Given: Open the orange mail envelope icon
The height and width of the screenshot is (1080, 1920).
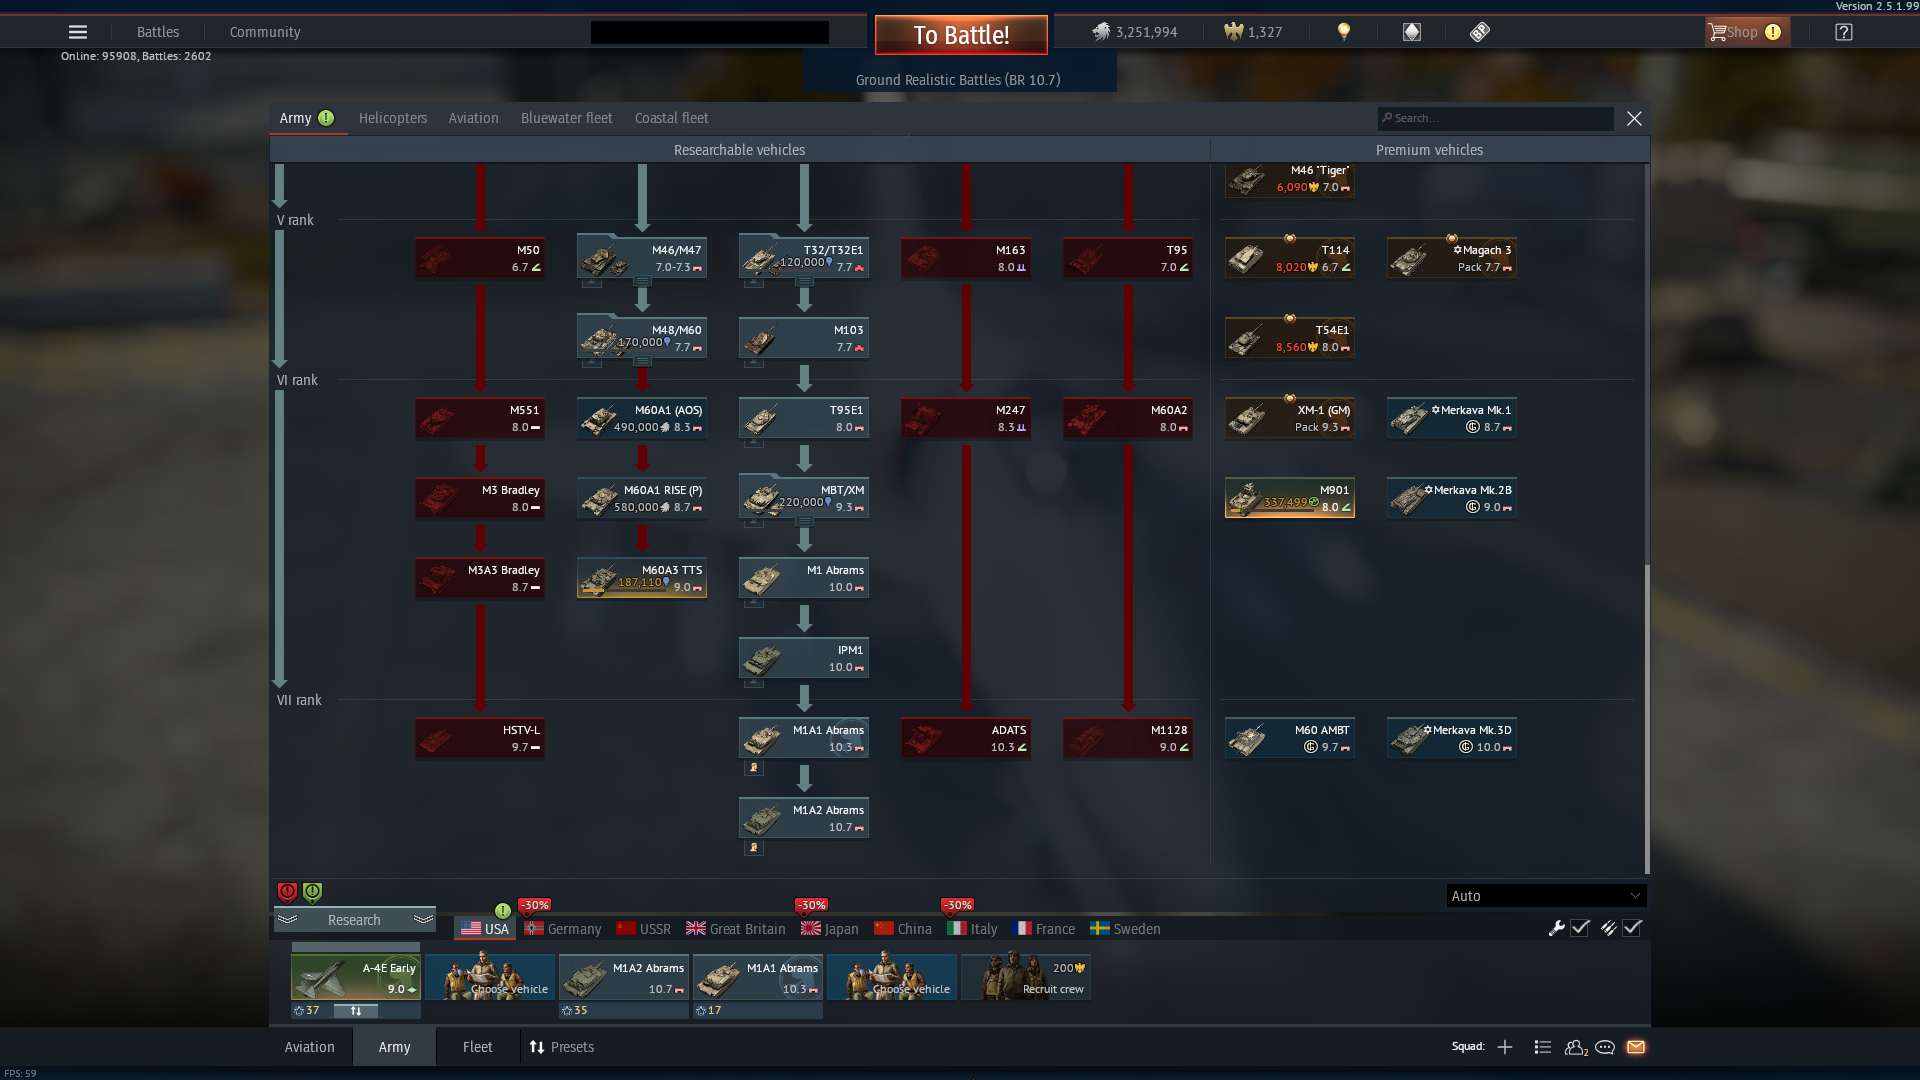Looking at the screenshot, I should point(1636,1047).
